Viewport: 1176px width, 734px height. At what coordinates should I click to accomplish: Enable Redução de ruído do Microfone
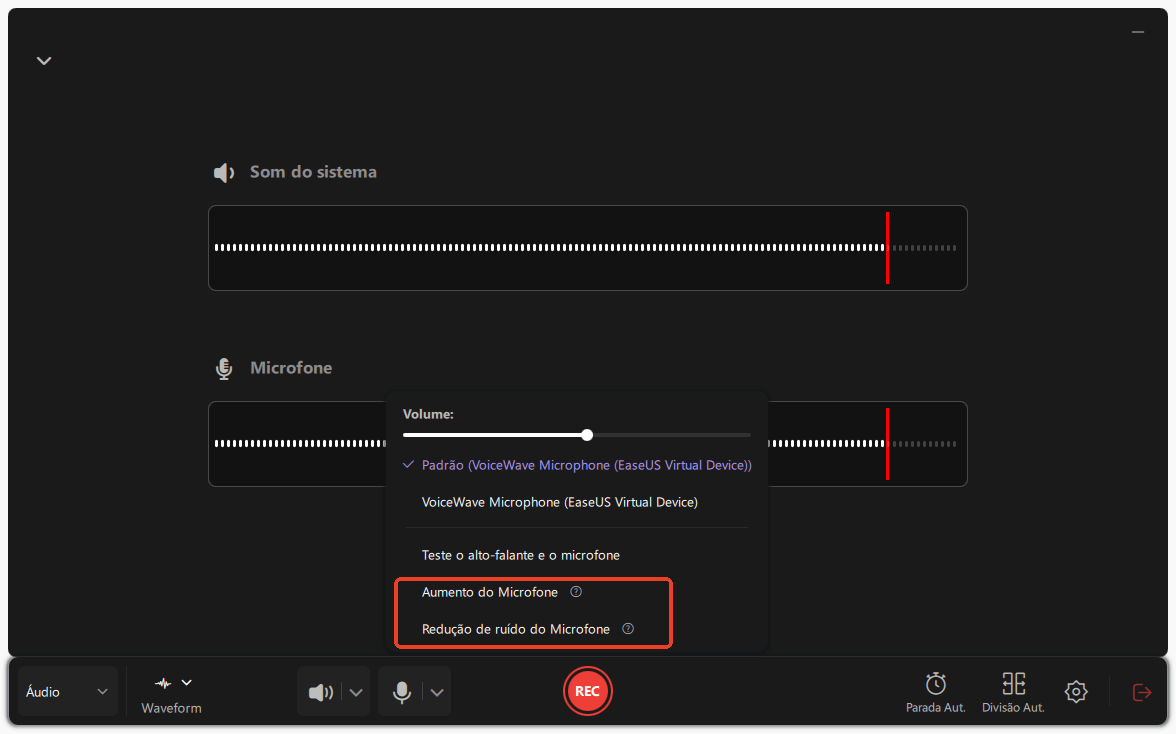516,629
